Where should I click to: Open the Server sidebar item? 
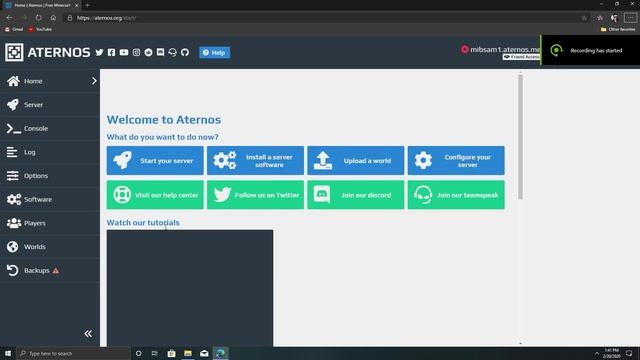(50, 105)
